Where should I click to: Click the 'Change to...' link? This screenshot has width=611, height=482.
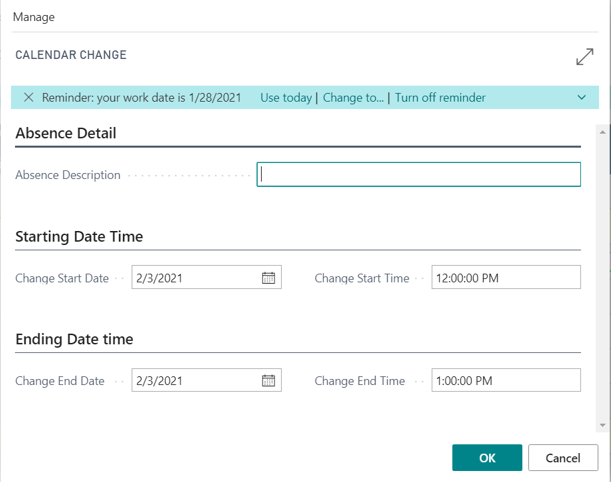pos(352,98)
